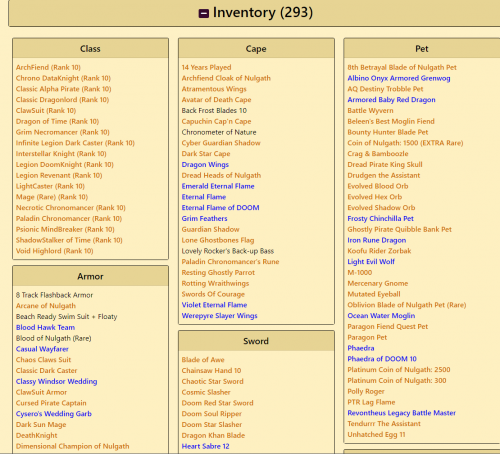This screenshot has width=500, height=454.
Task: Click Werepyre Slayer Wings link
Action: [x=220, y=316]
